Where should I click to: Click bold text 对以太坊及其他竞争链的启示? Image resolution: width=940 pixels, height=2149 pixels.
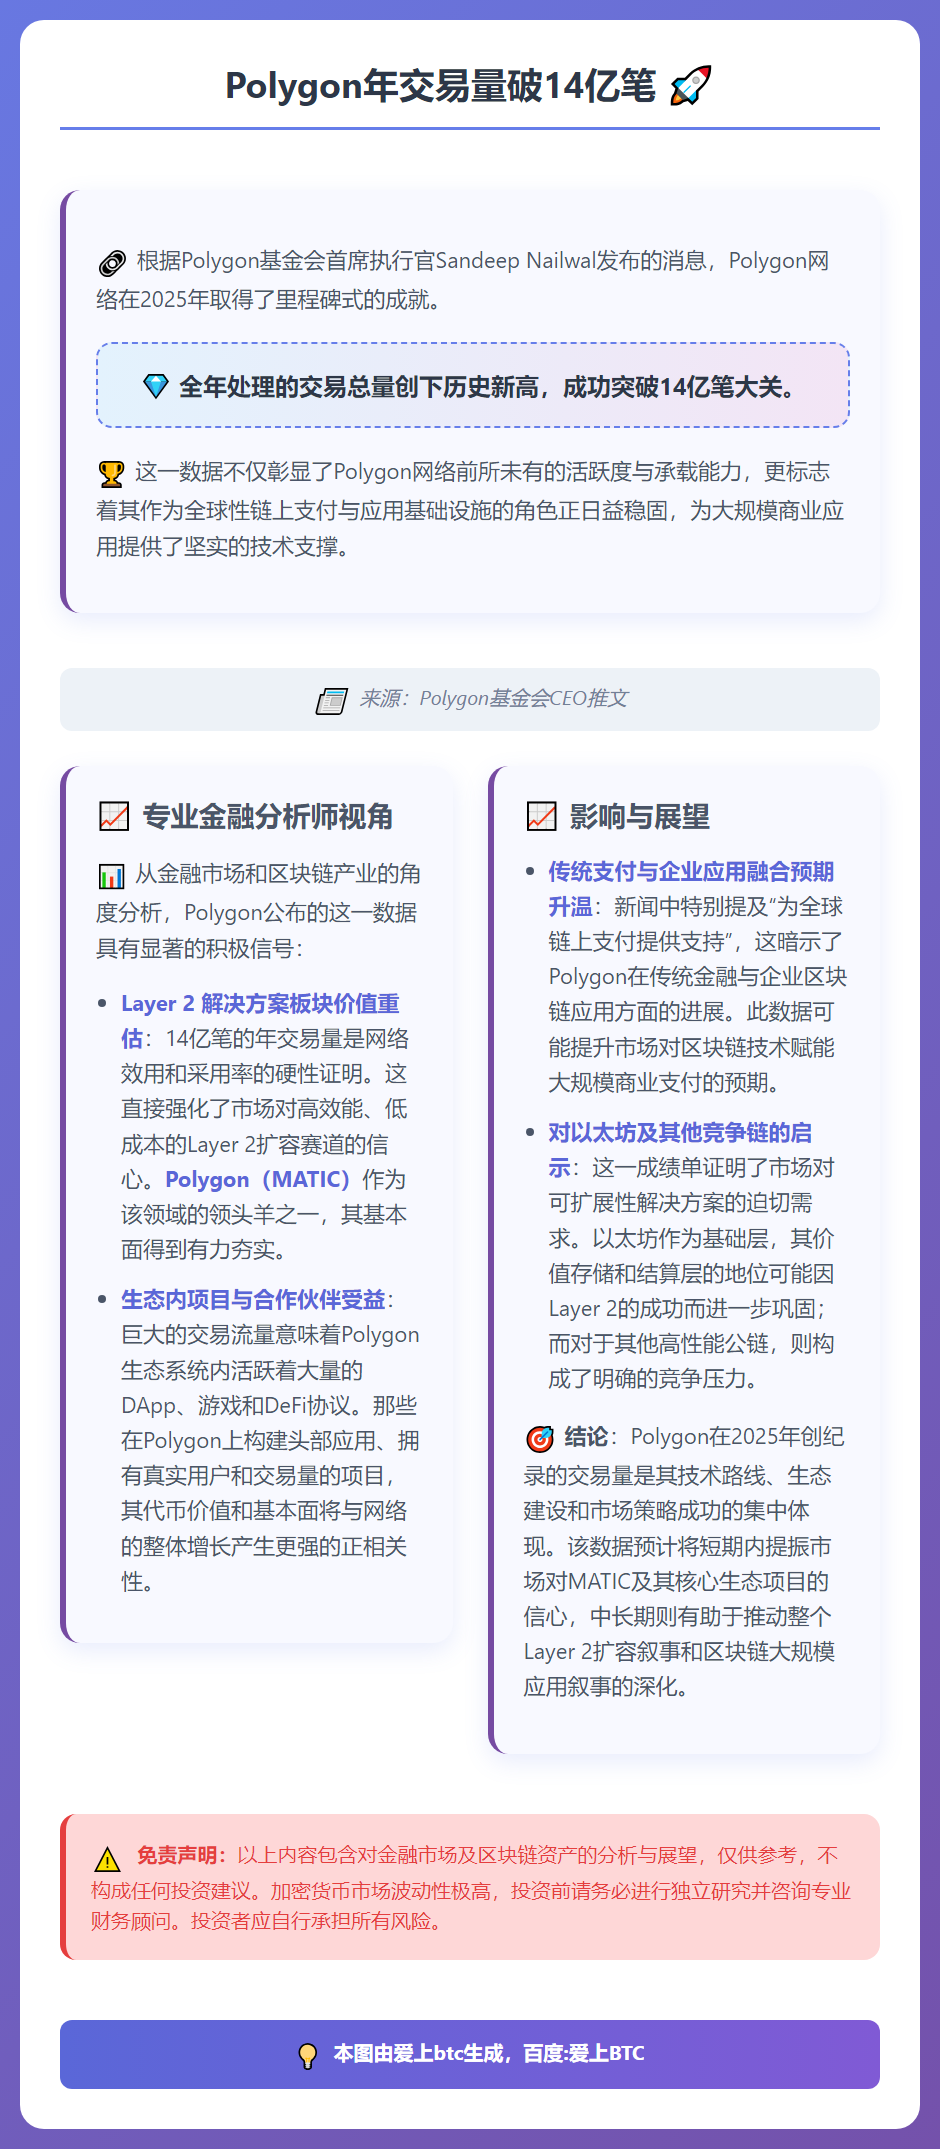(680, 1150)
